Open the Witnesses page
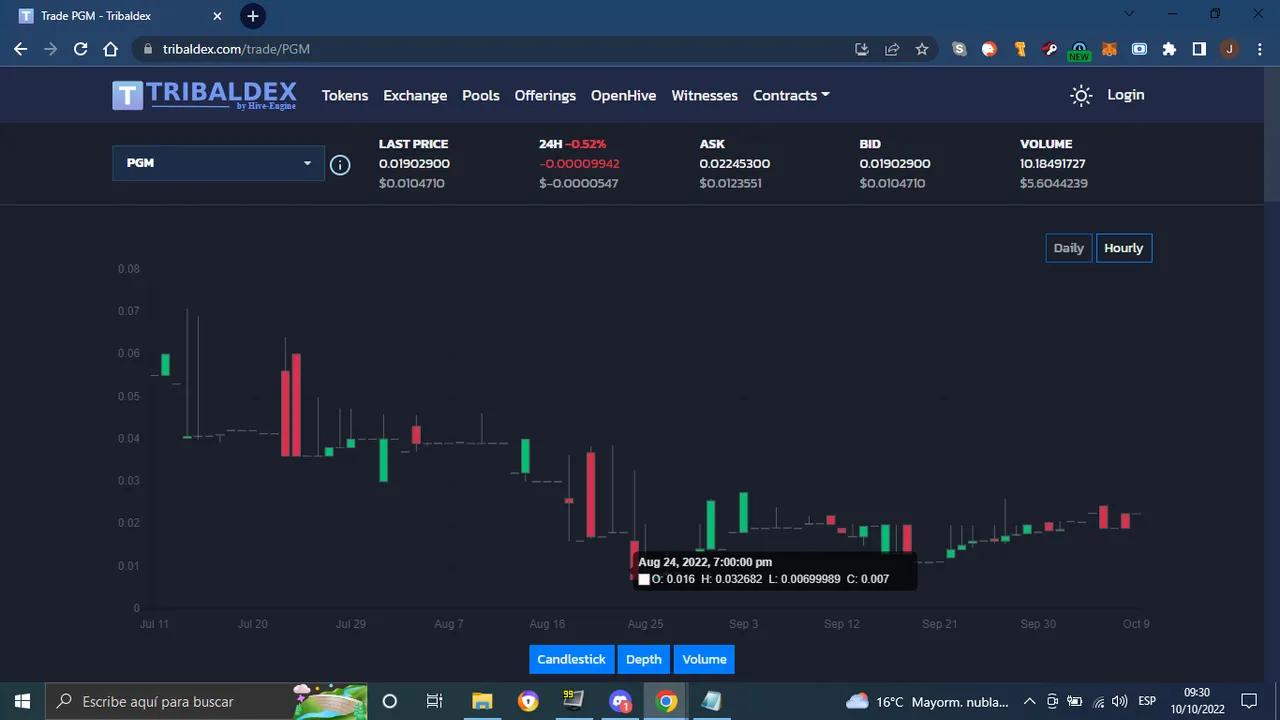The width and height of the screenshot is (1280, 720). (704, 95)
